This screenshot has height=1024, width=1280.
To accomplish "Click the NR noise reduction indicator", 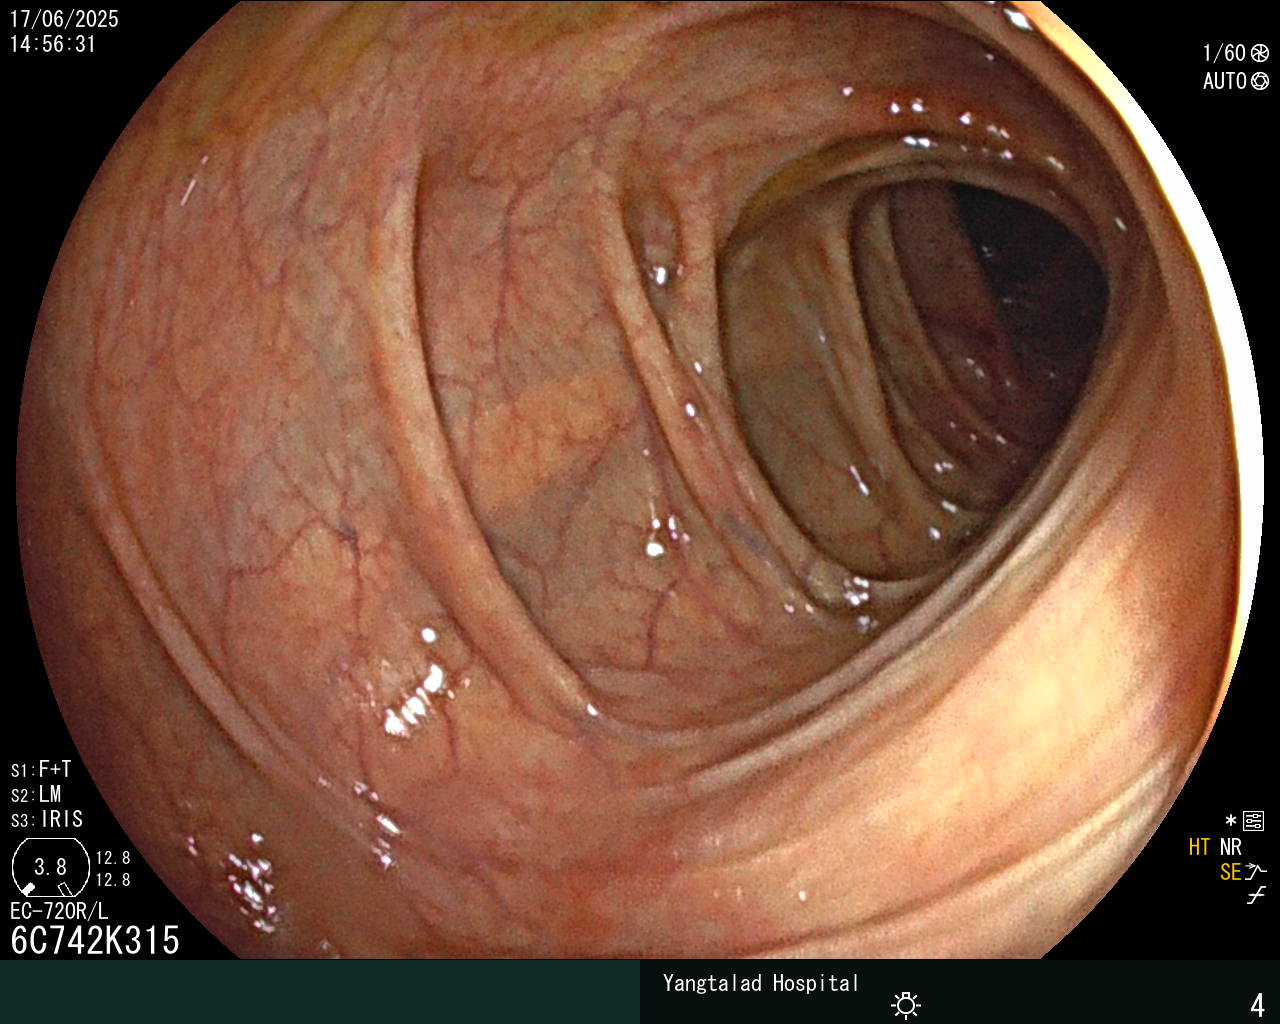I will [1230, 848].
